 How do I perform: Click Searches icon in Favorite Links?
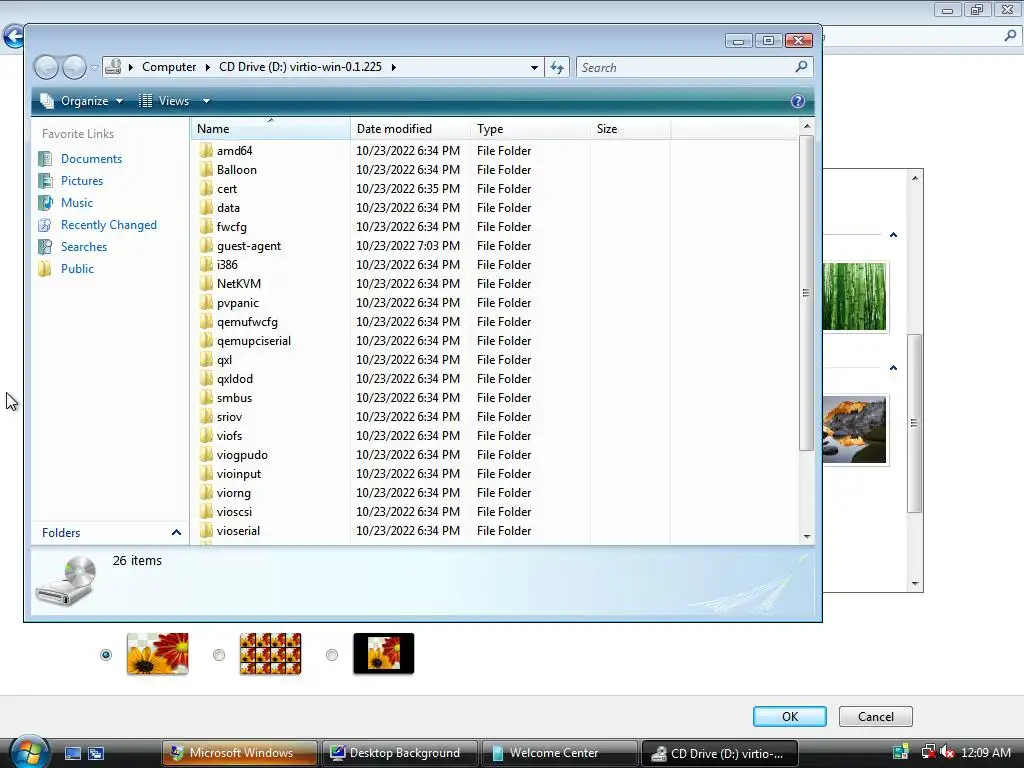pos(45,247)
